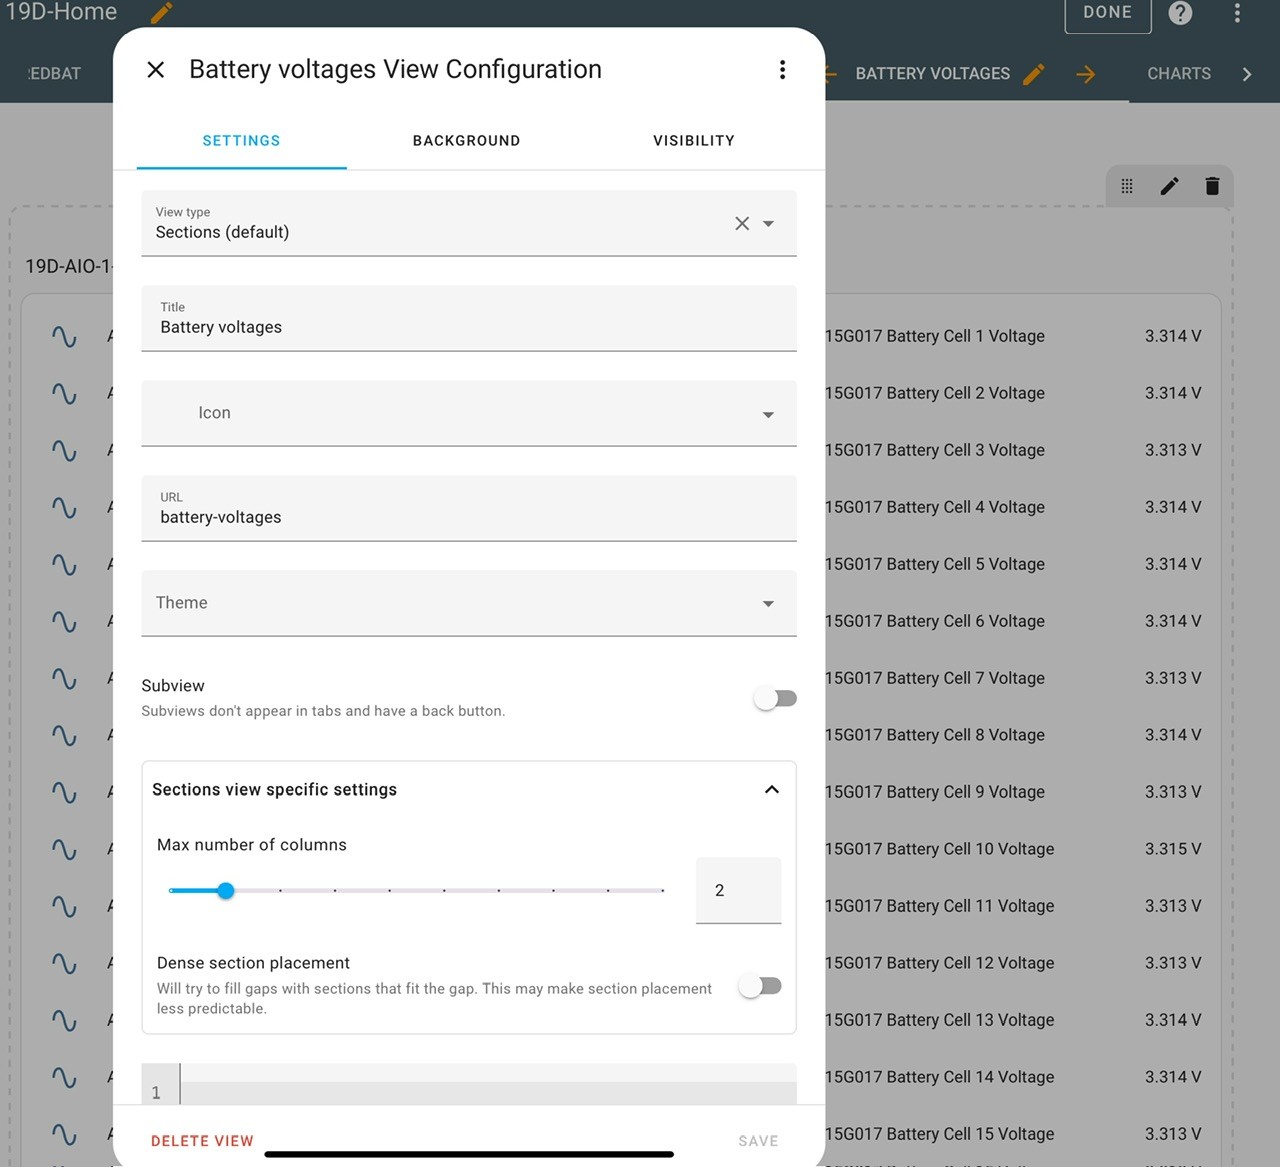
Task: Switch to the Settings tab
Action: coord(241,141)
